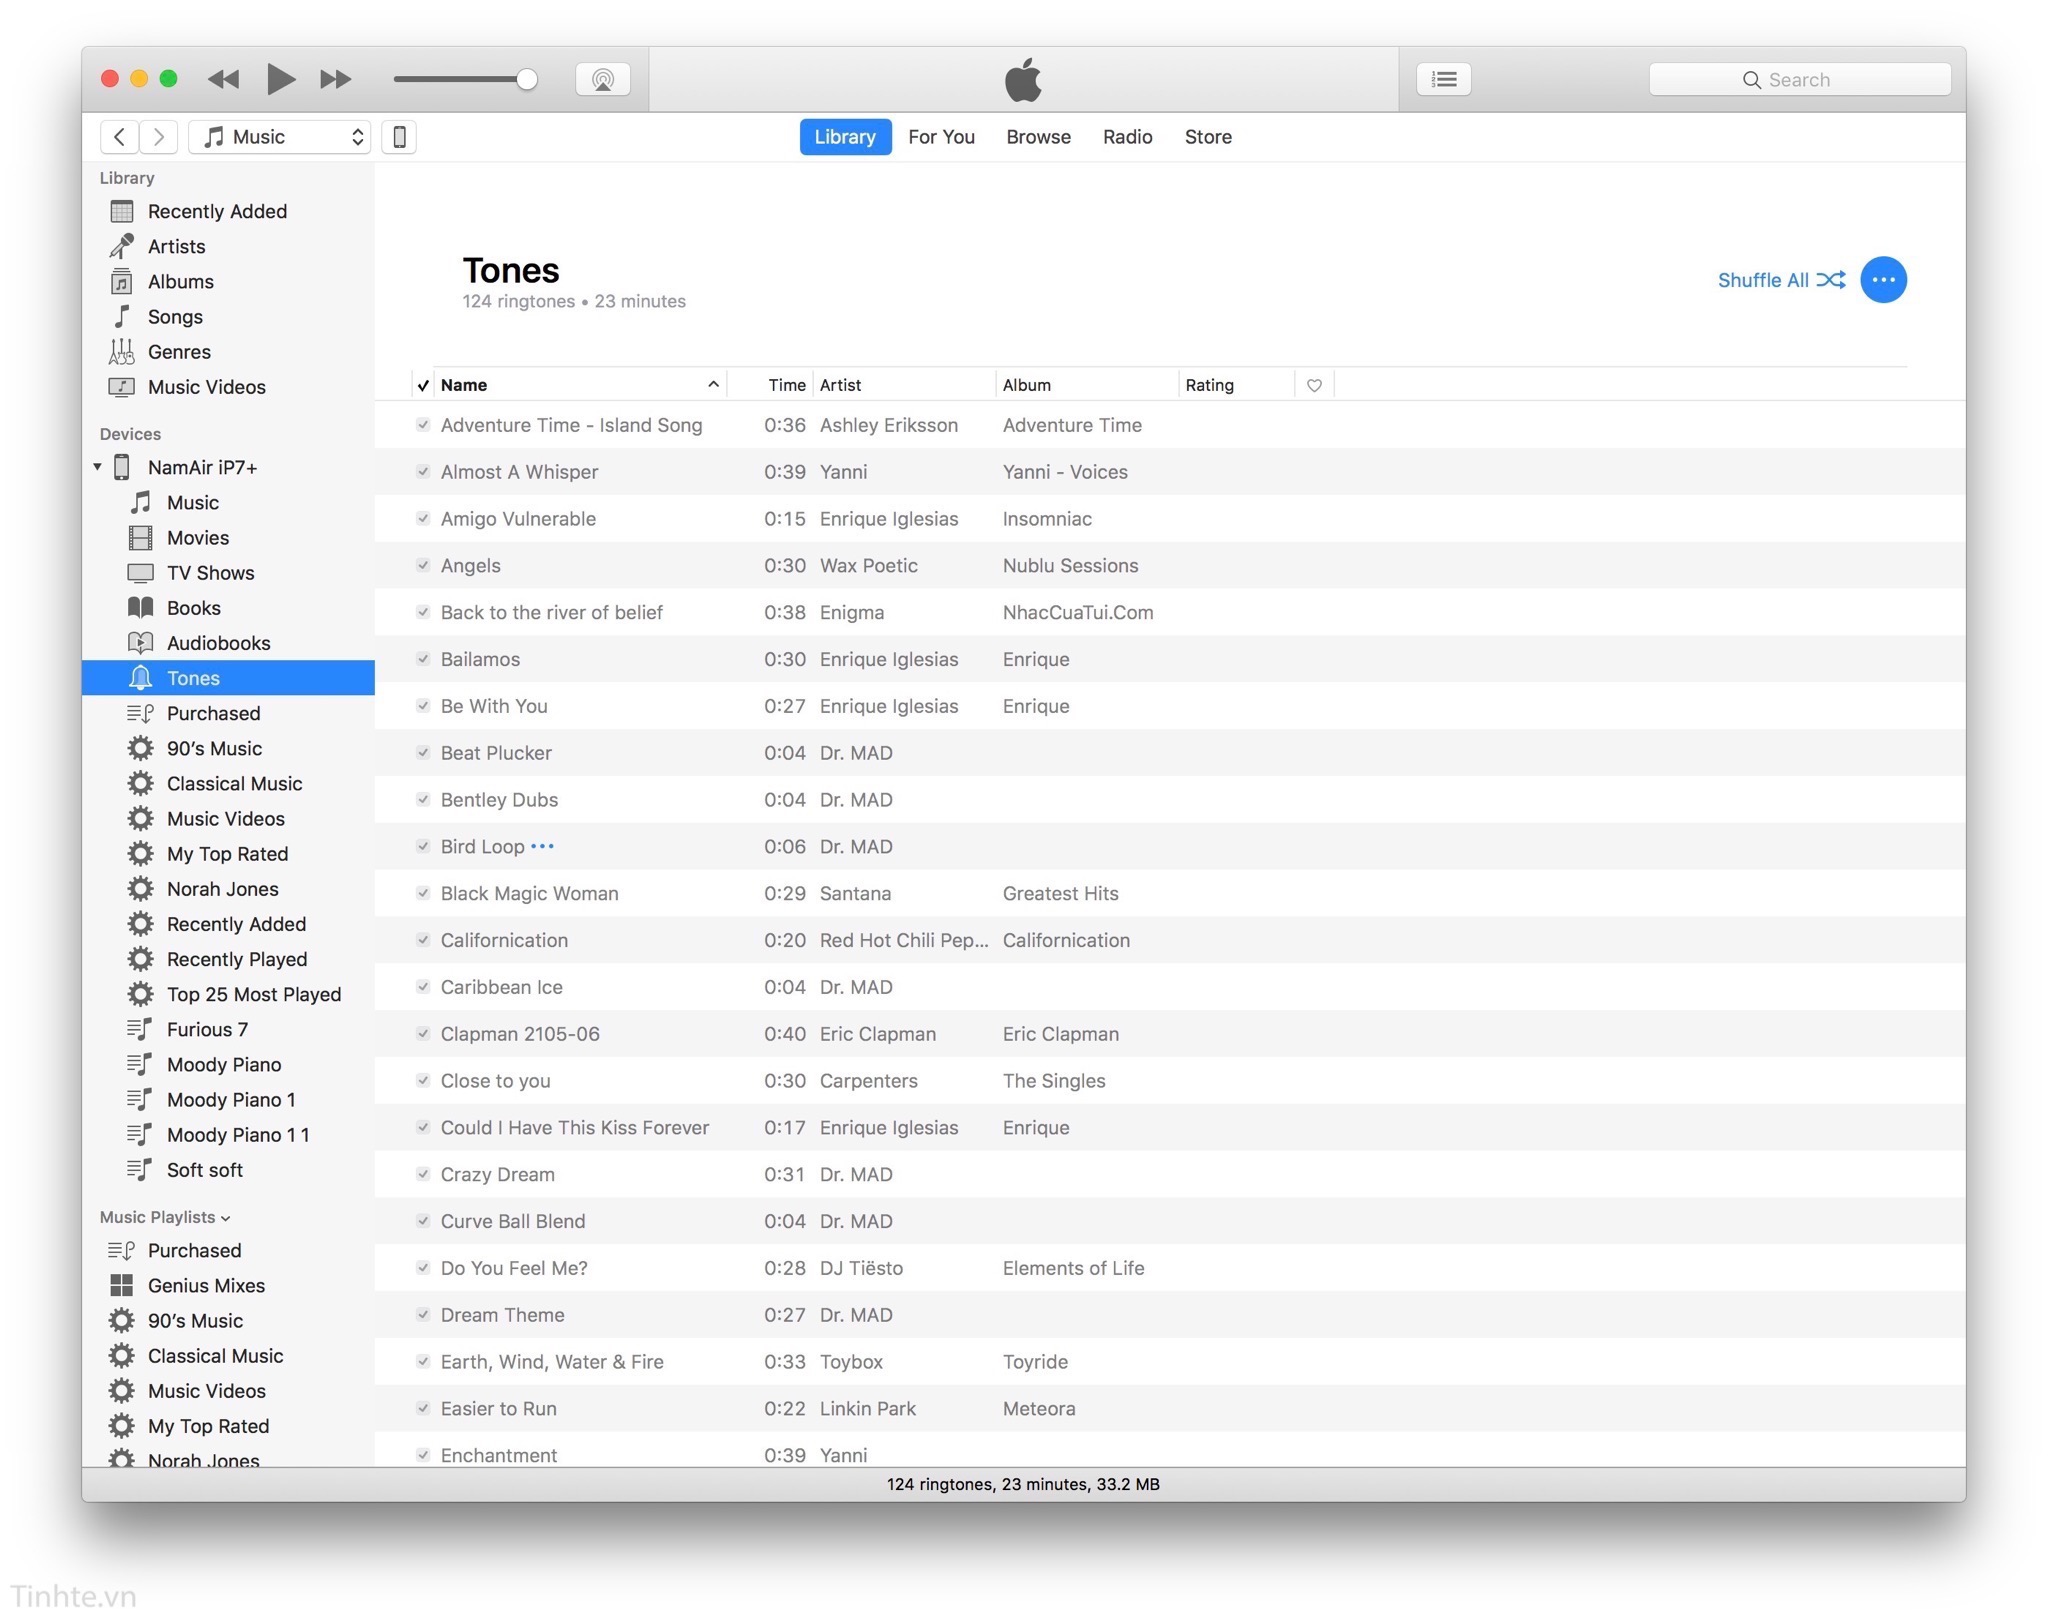Open Songs in the Library sidebar
Image resolution: width=2048 pixels, height=1619 pixels.
175,316
